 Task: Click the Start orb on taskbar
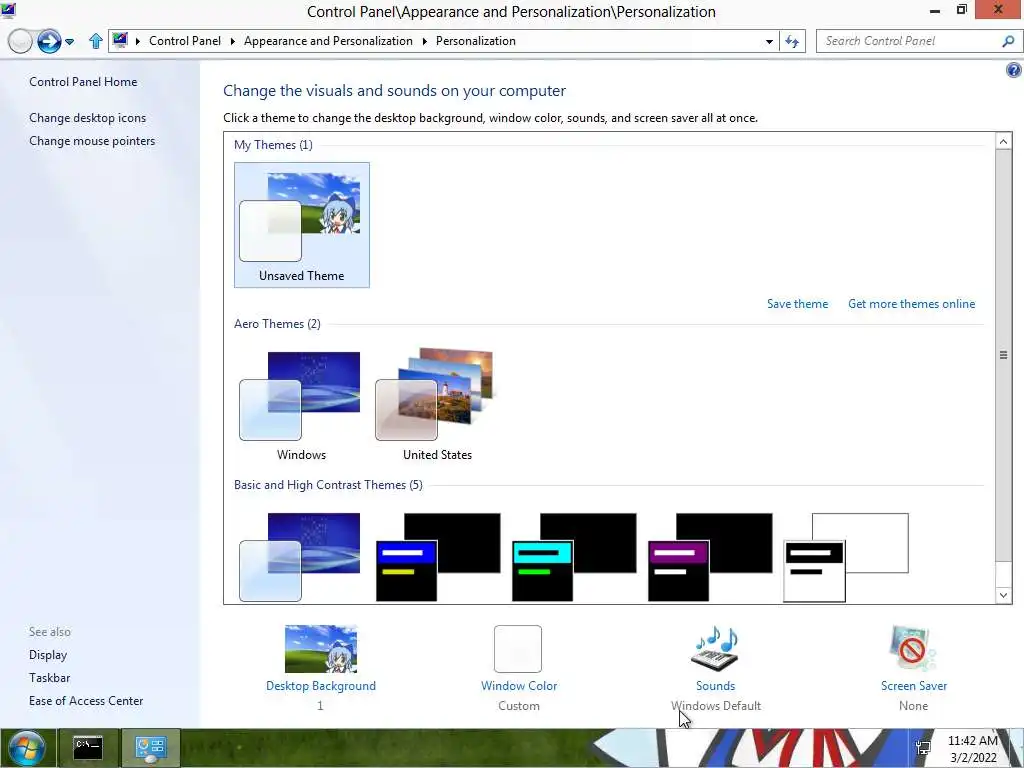coord(26,748)
